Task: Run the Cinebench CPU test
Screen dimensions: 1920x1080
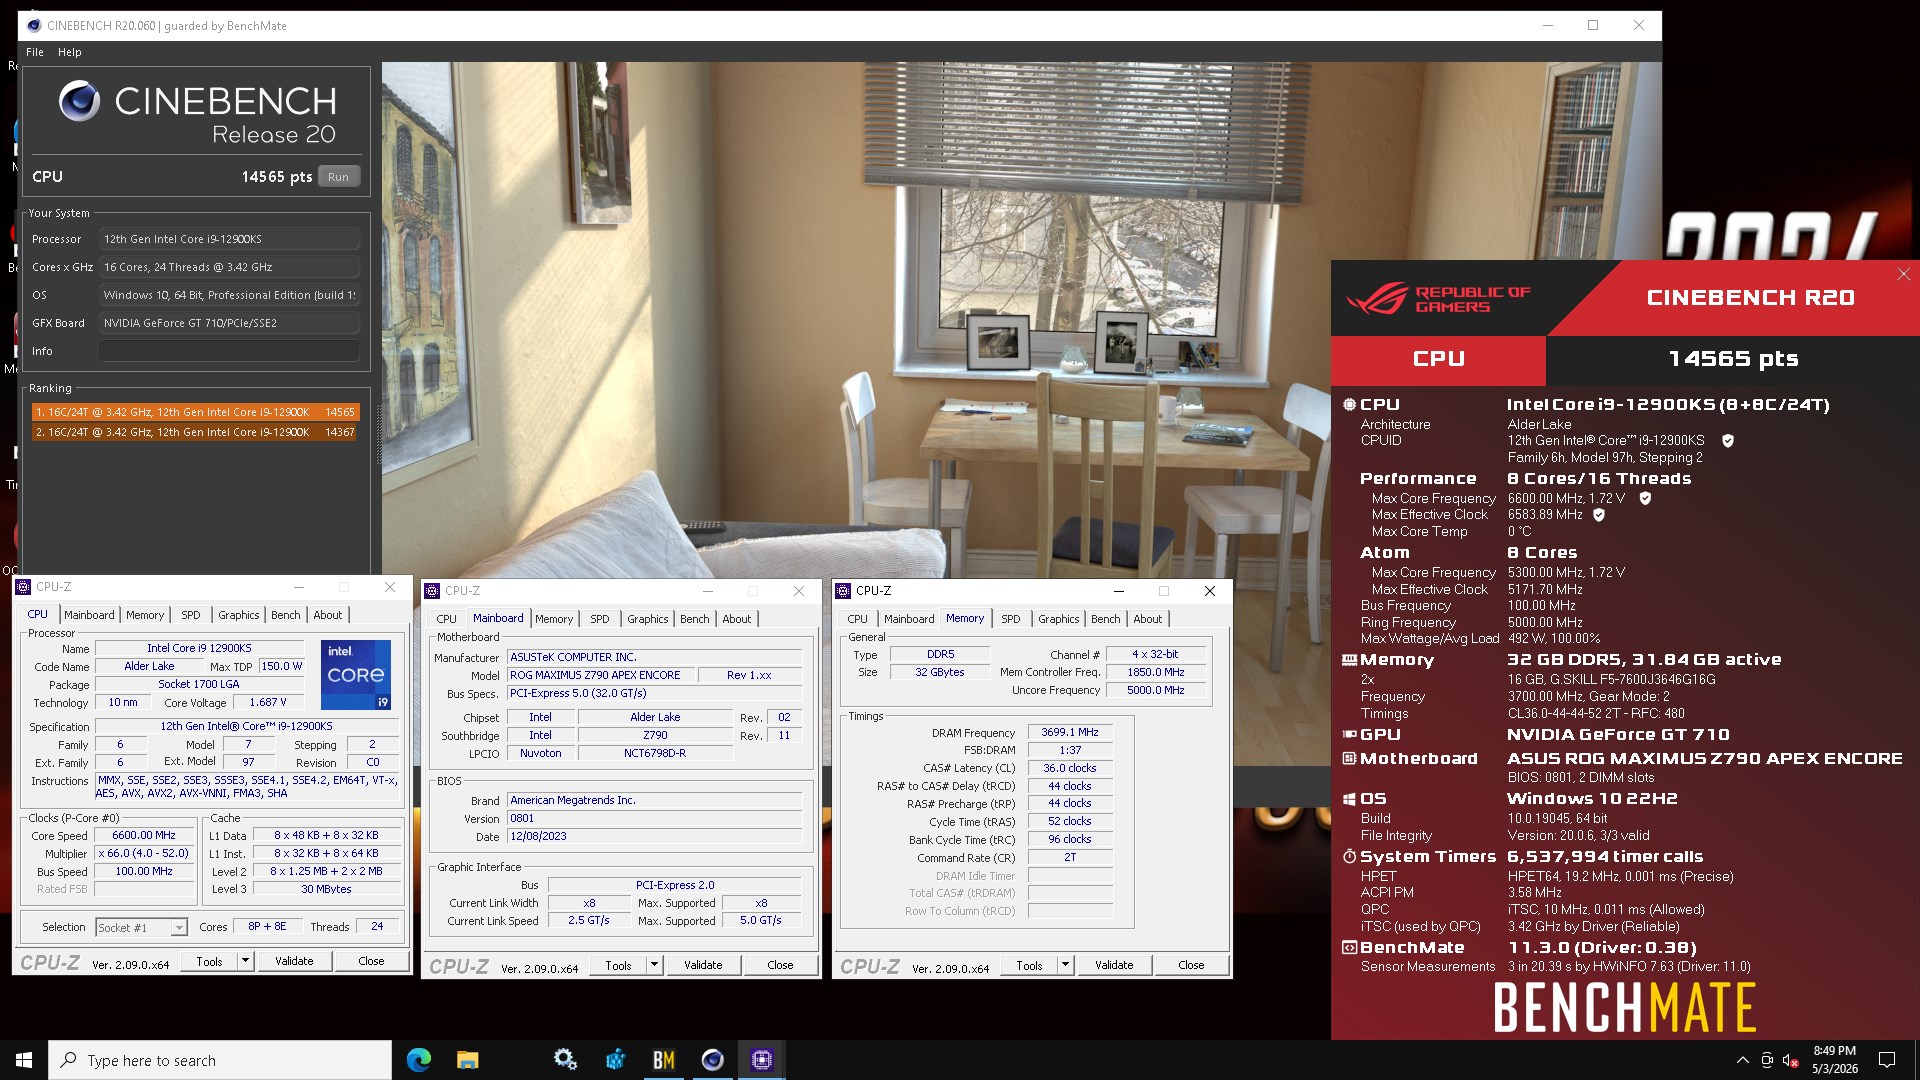Action: coord(338,177)
